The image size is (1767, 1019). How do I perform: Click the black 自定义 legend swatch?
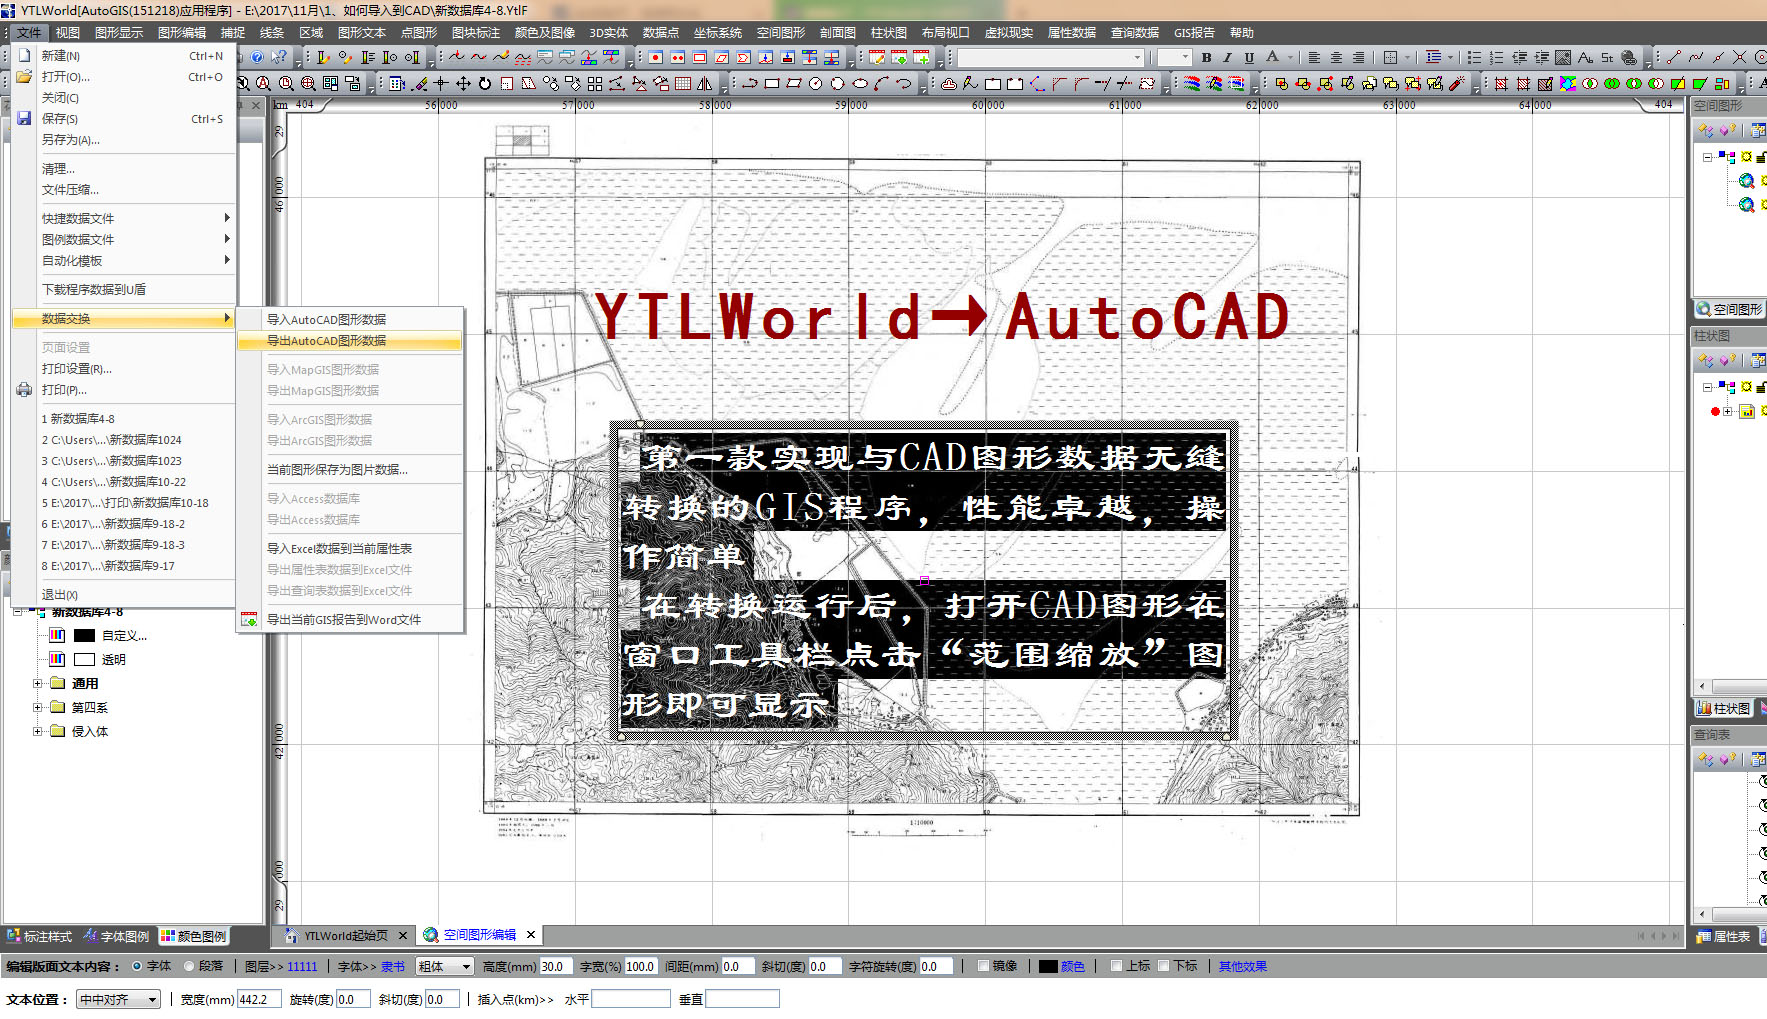coord(85,635)
